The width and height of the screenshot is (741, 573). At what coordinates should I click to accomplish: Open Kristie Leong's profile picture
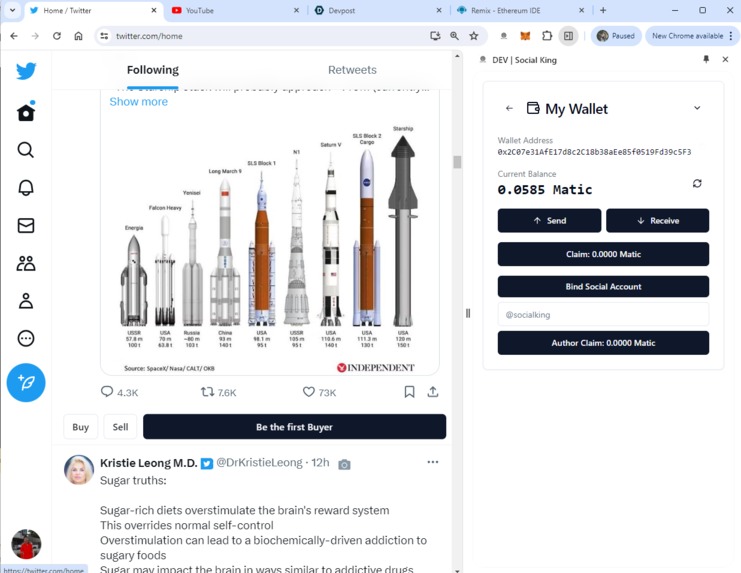click(78, 470)
